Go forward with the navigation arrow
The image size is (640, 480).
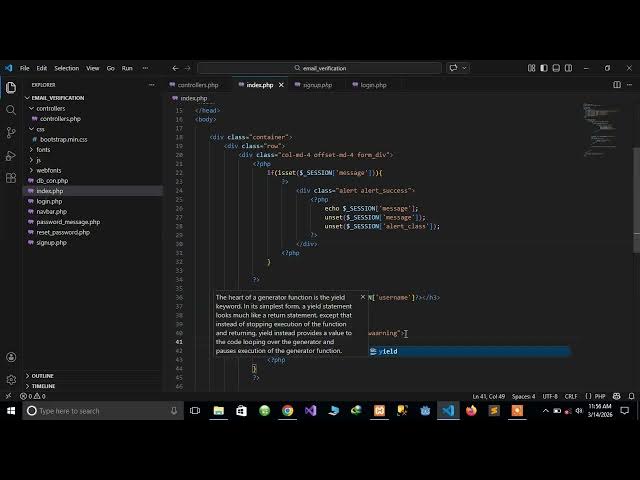187,68
